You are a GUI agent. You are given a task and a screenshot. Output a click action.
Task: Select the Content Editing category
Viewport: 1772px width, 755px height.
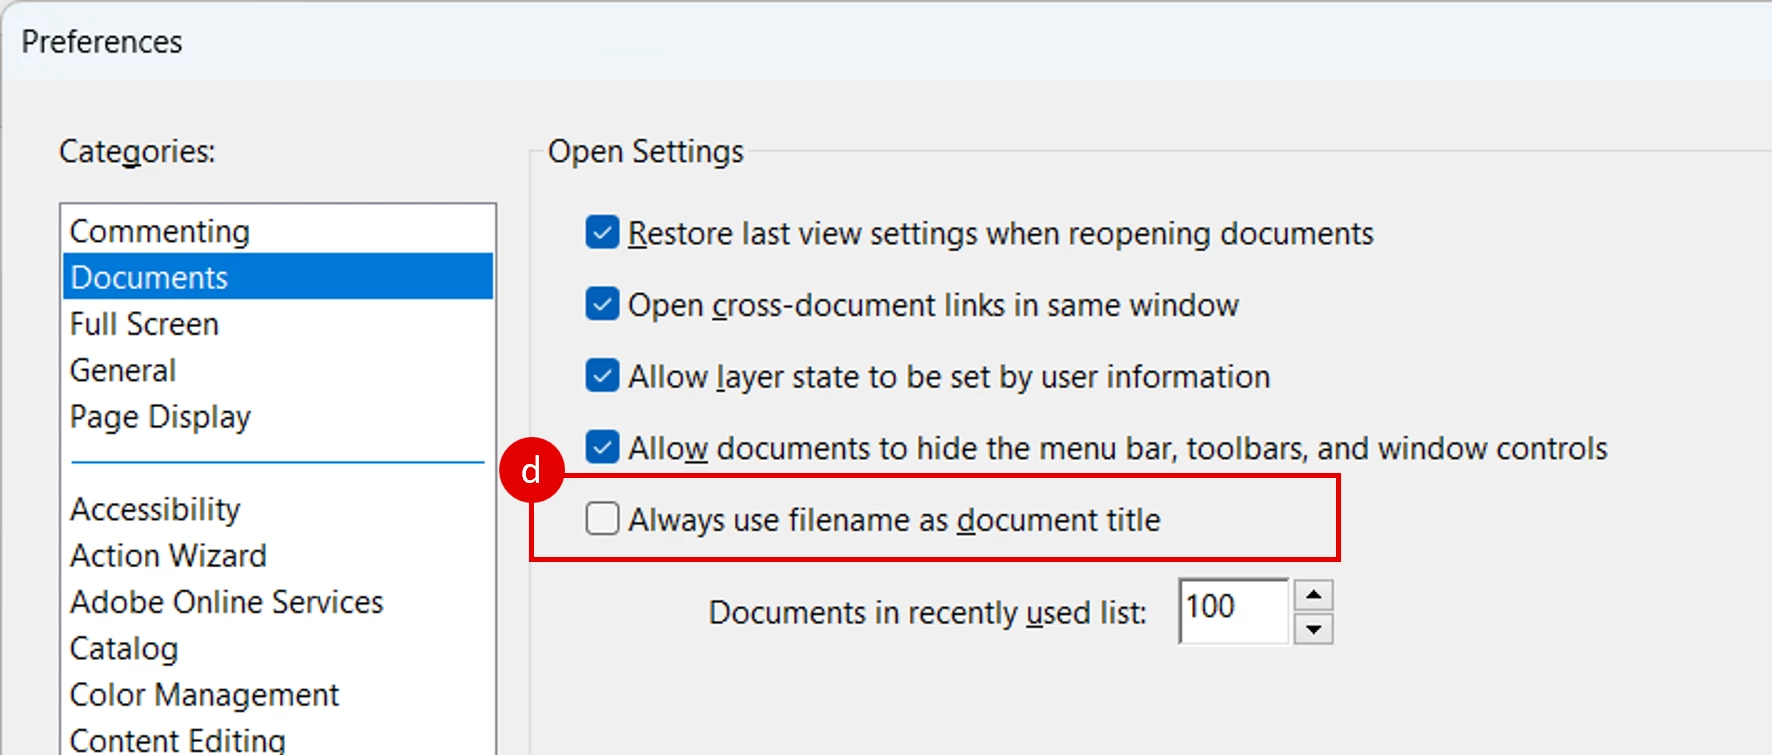[278, 739]
